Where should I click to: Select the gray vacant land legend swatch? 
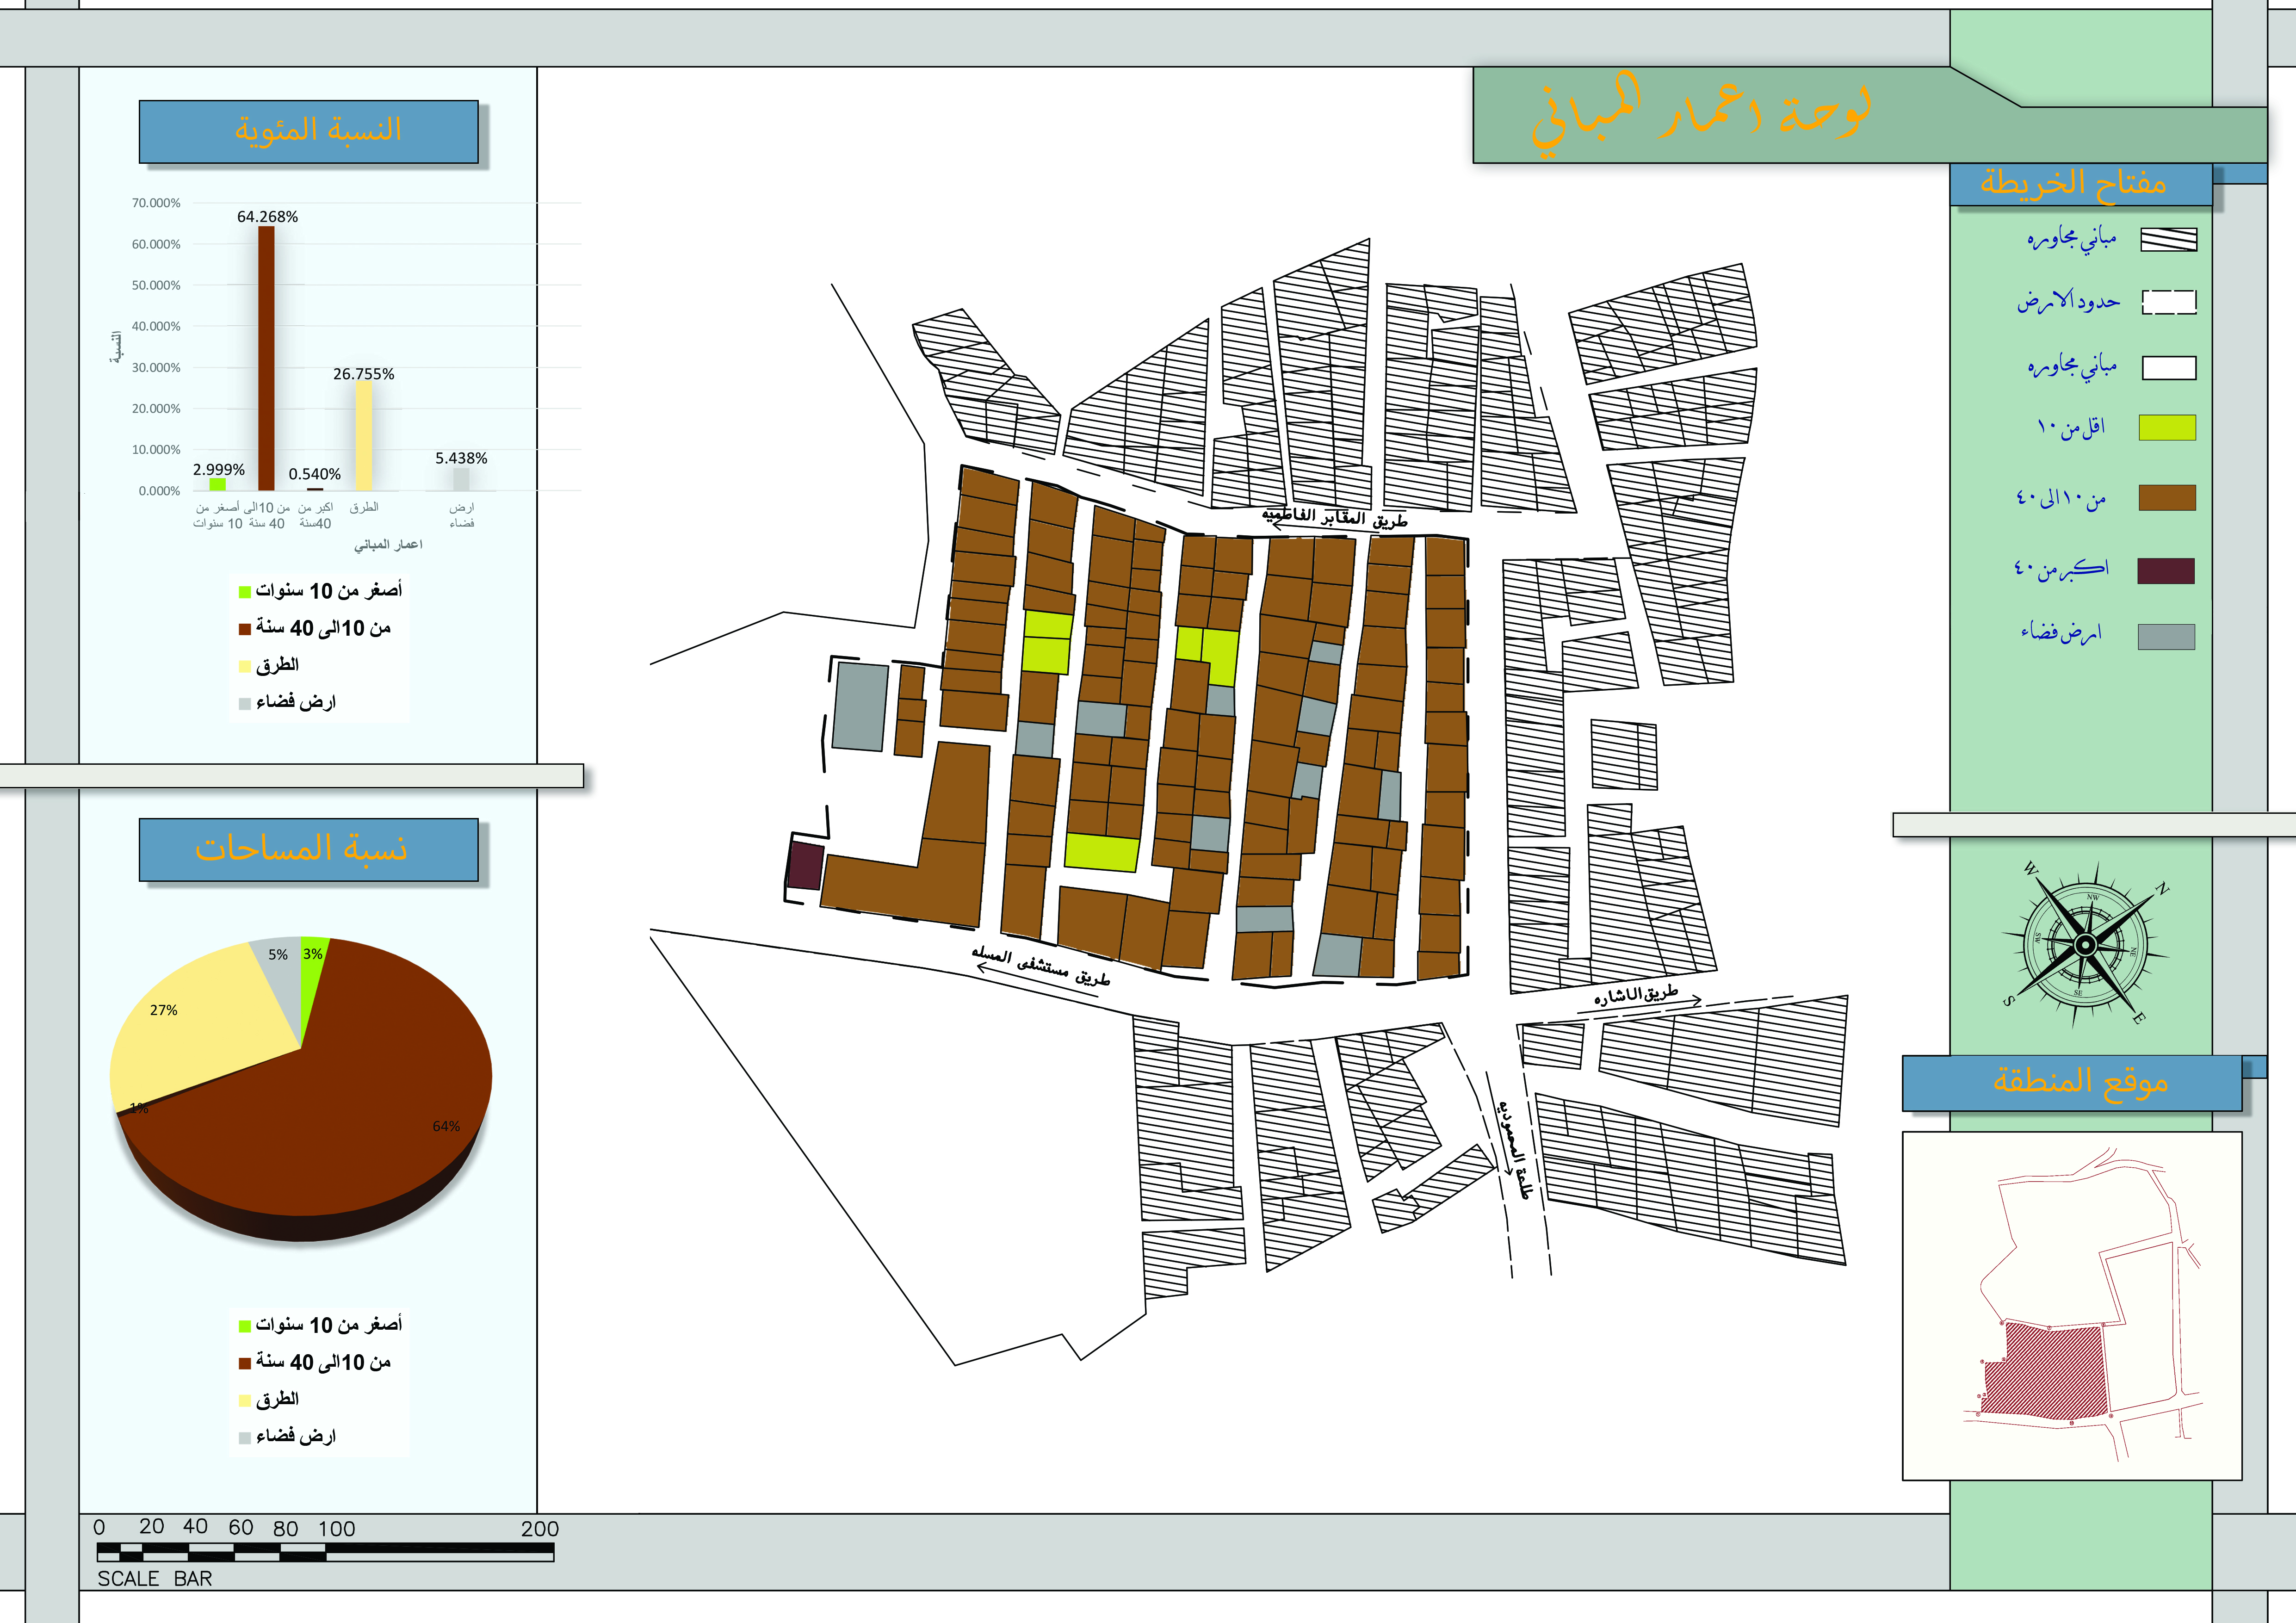click(x=2166, y=637)
